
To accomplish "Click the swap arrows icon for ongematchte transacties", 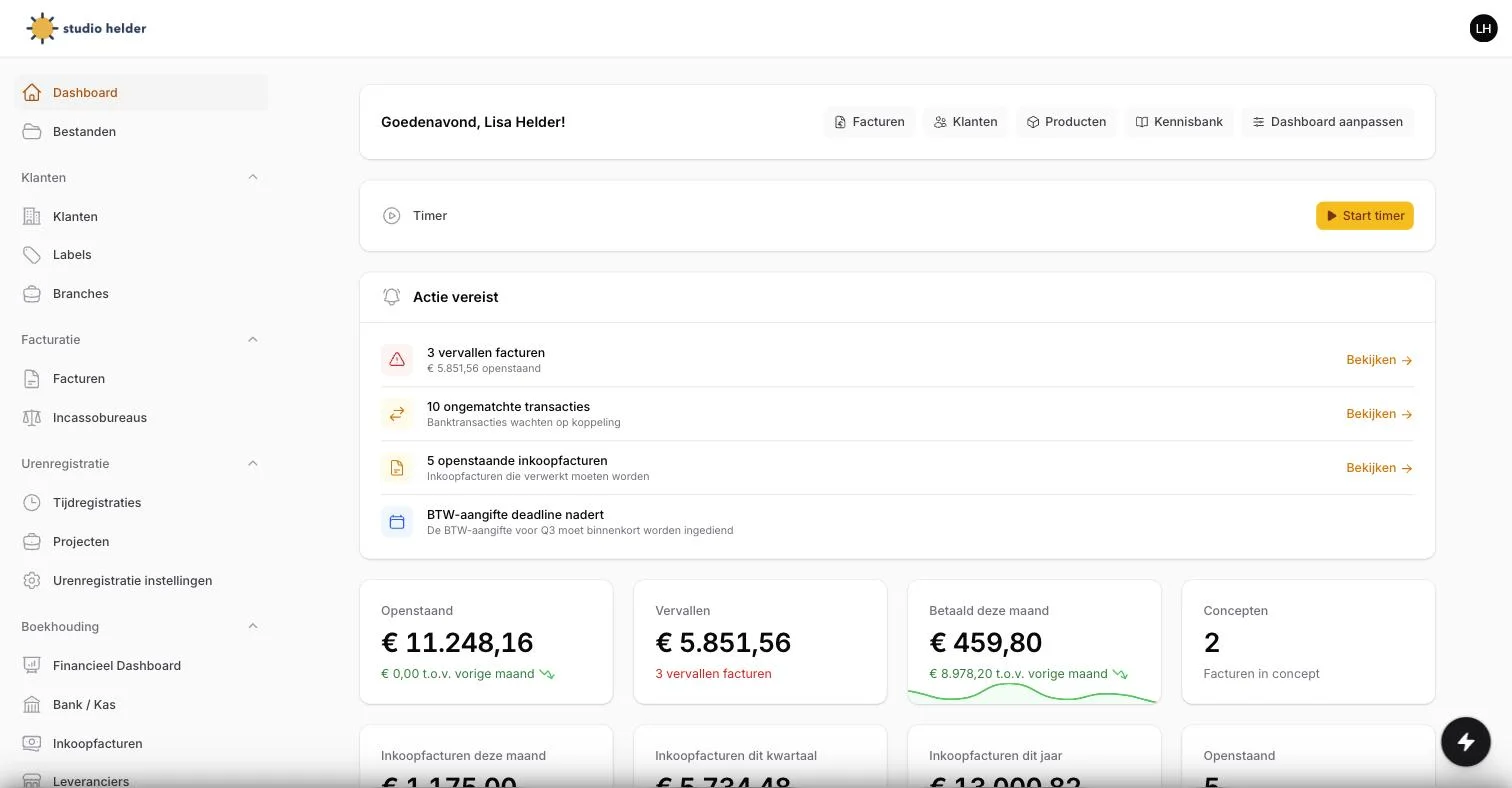I will pos(397,414).
